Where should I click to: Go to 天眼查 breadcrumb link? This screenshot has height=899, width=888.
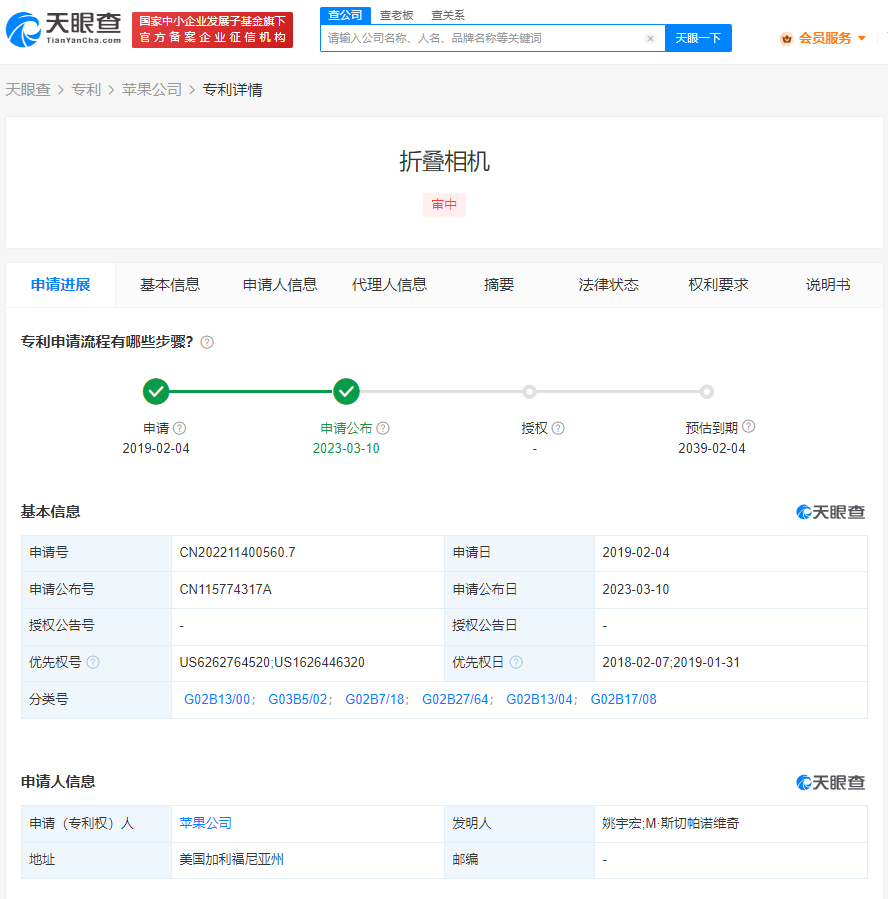tap(28, 90)
